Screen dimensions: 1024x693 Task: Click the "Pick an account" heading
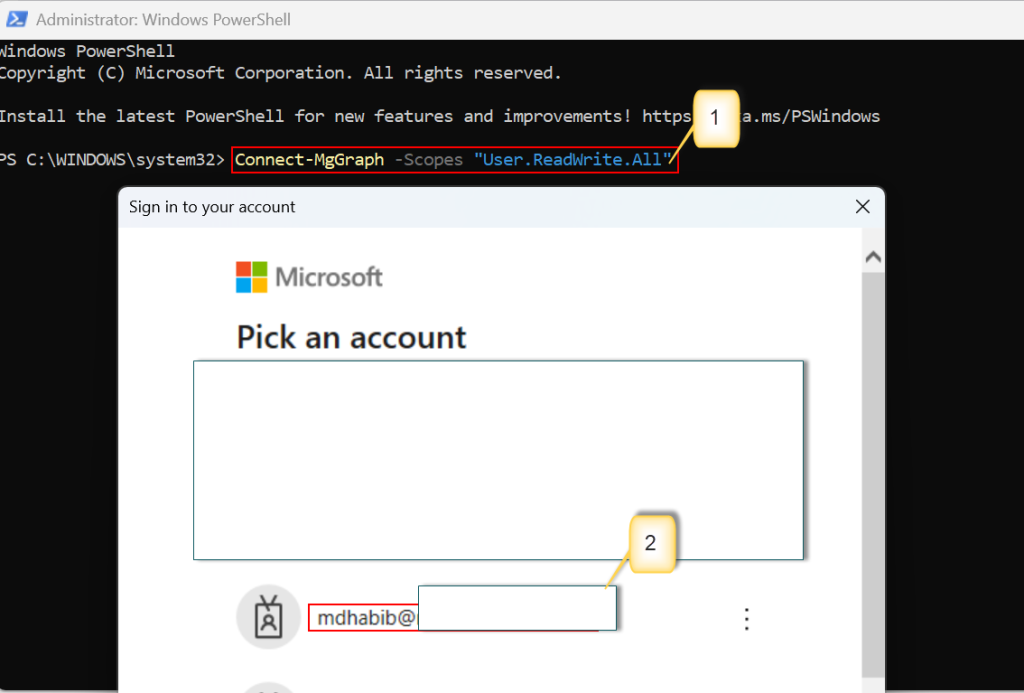(x=351, y=337)
